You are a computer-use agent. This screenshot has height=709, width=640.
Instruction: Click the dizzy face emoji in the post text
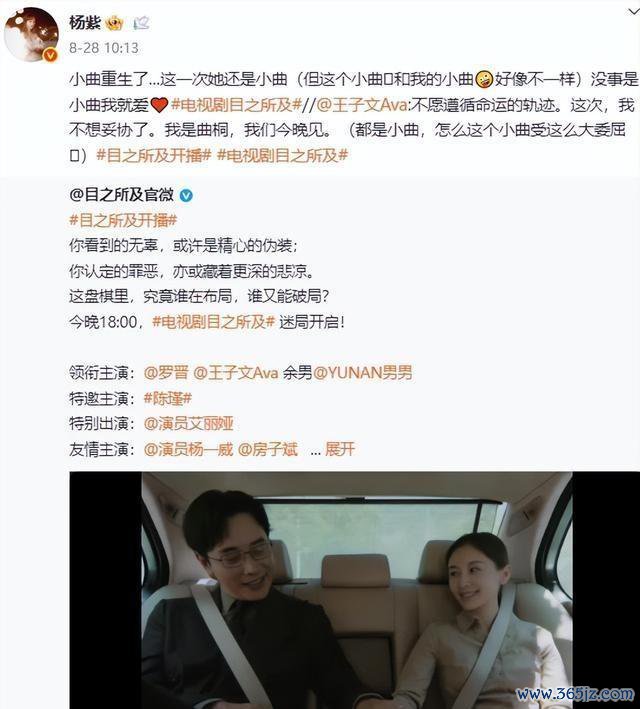click(484, 80)
